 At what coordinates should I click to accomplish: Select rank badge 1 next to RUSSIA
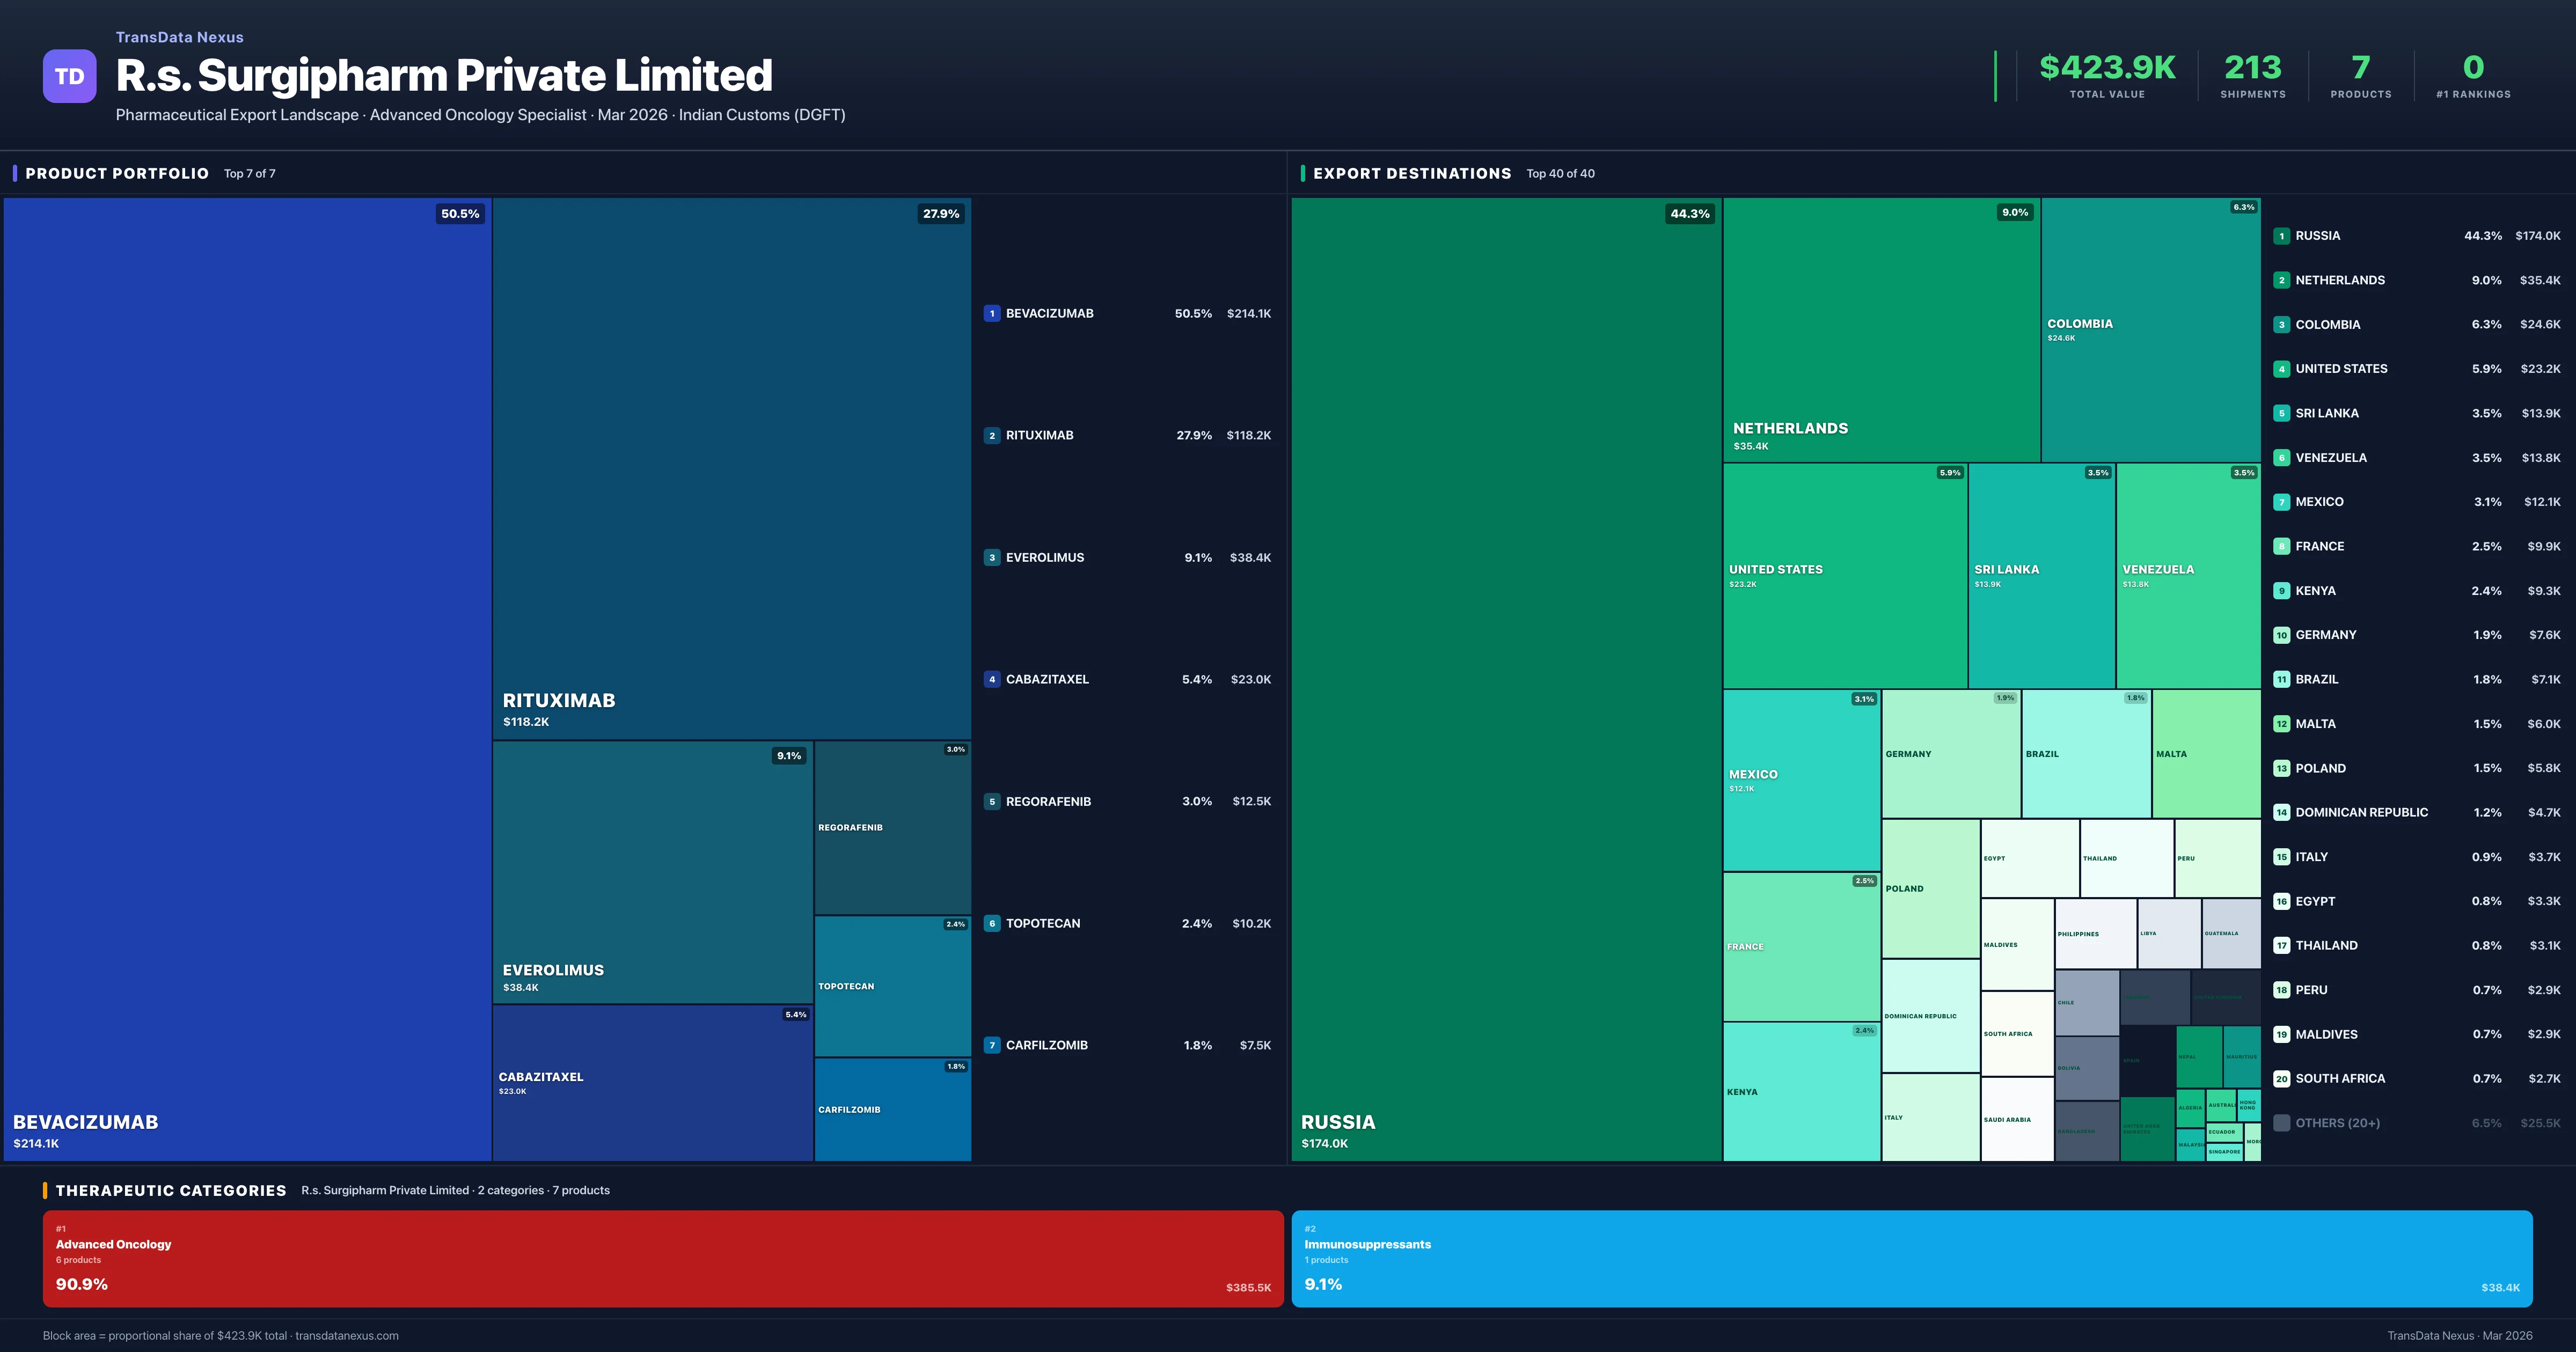2283,236
